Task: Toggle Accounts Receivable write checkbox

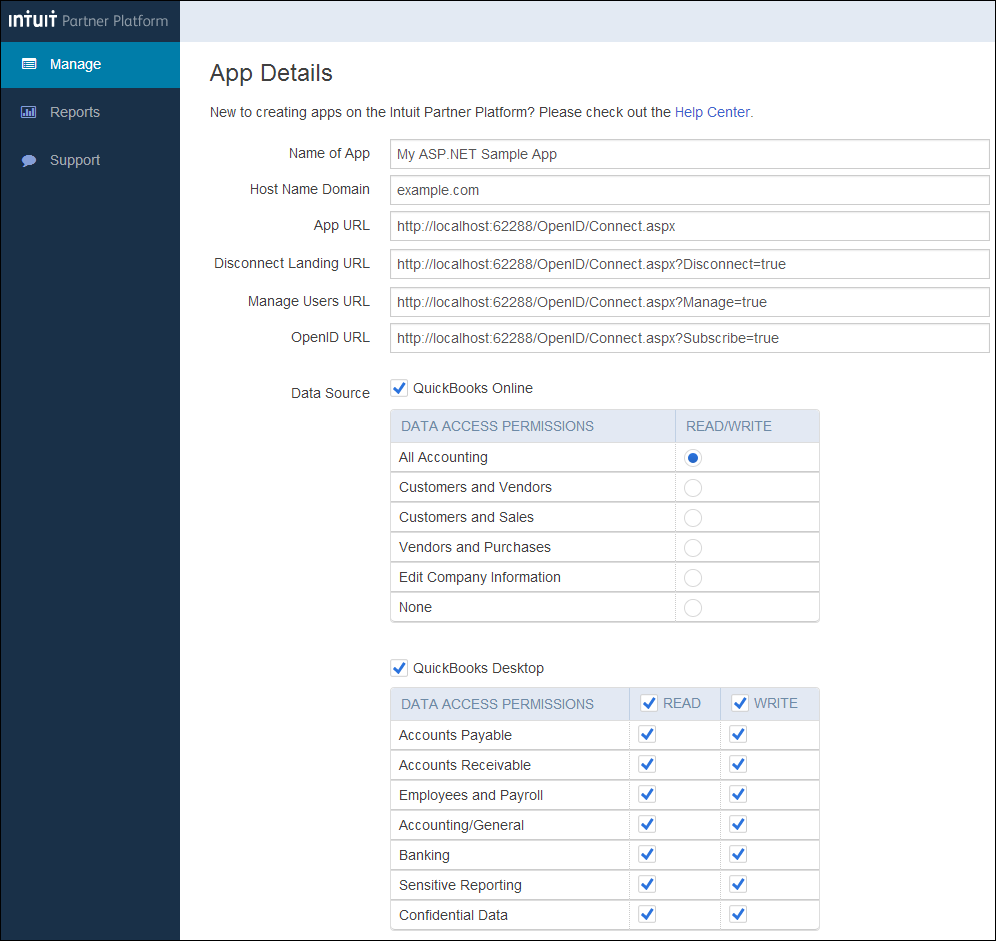Action: click(x=737, y=765)
